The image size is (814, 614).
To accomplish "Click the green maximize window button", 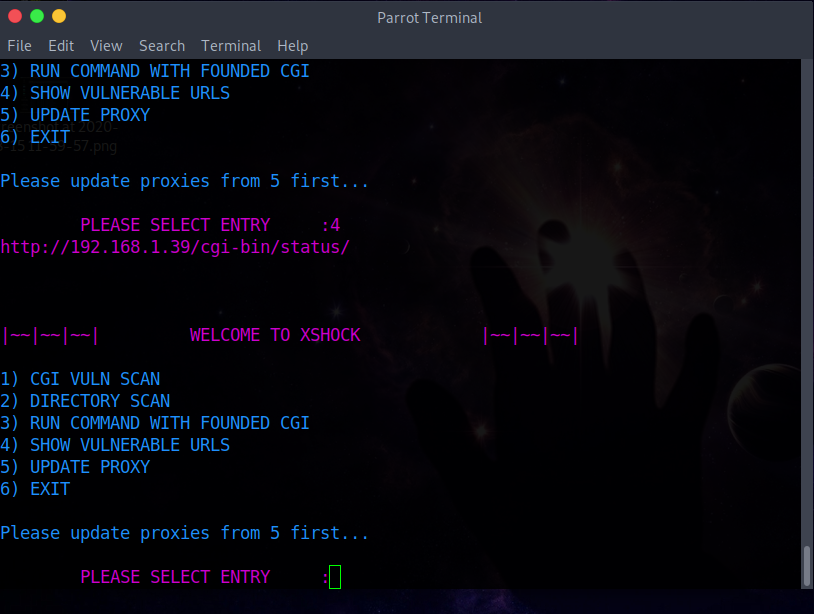I will (37, 17).
